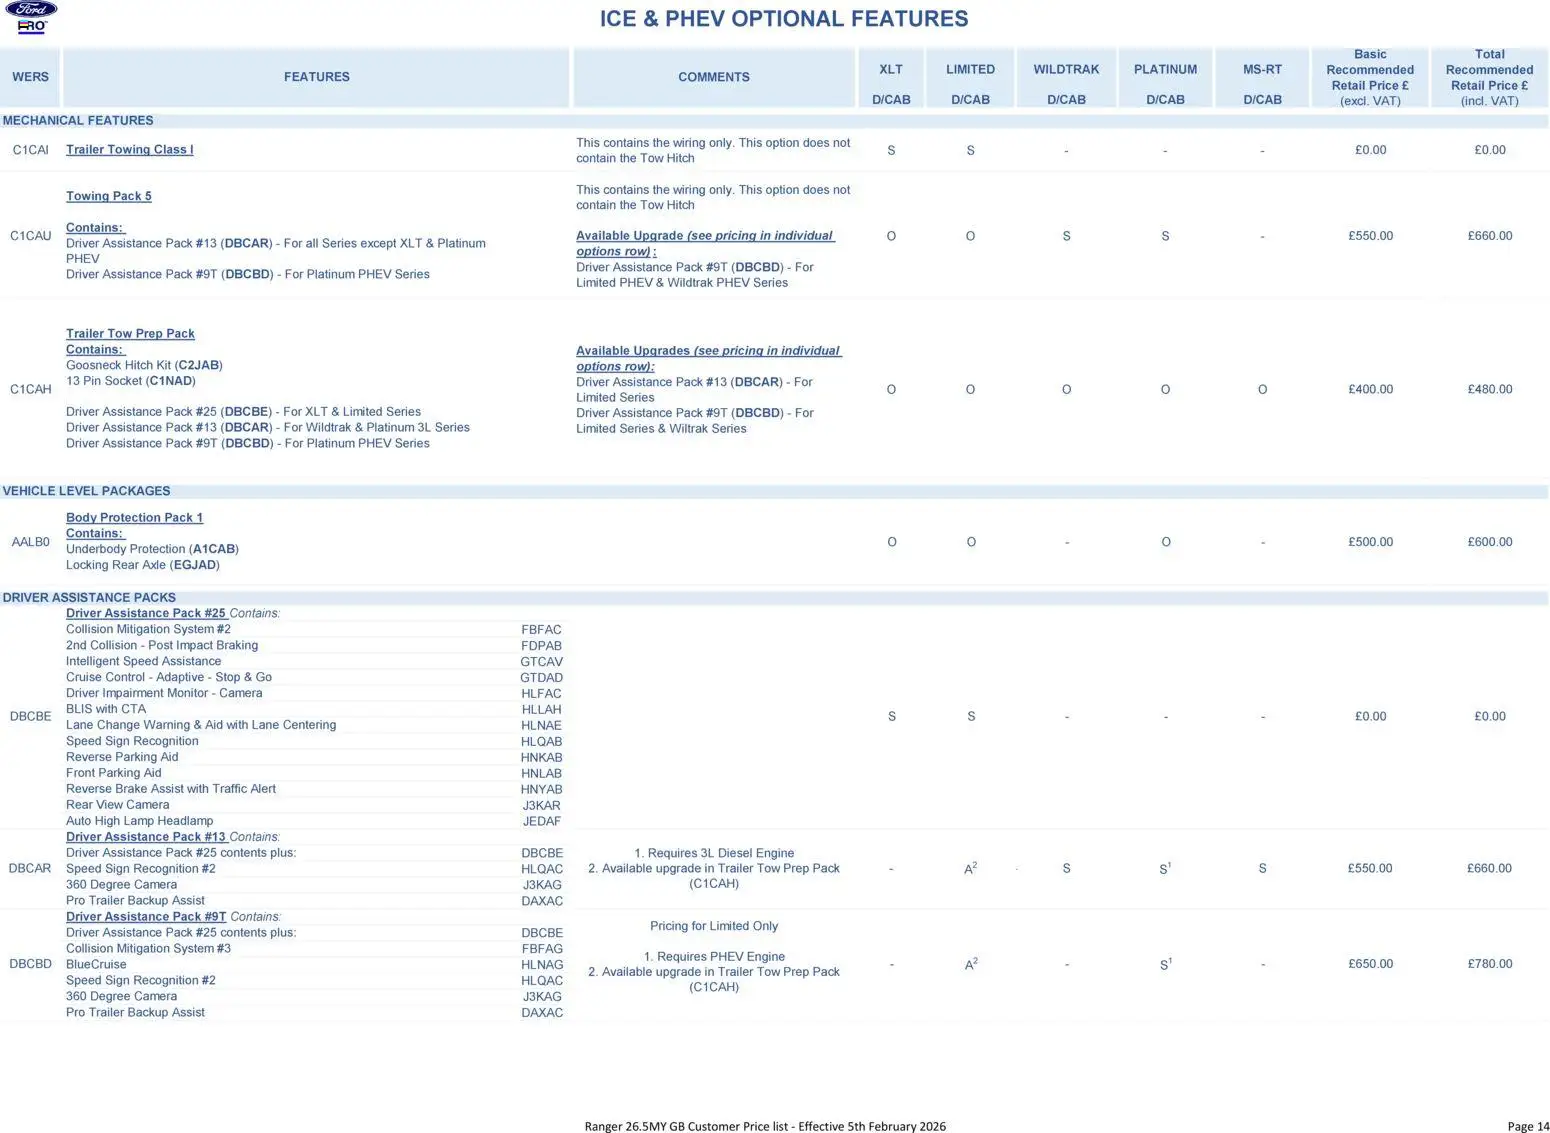Click the VEHICLE LEVEL PACKAGES section bar
This screenshot has height=1133, width=1550.
point(86,491)
